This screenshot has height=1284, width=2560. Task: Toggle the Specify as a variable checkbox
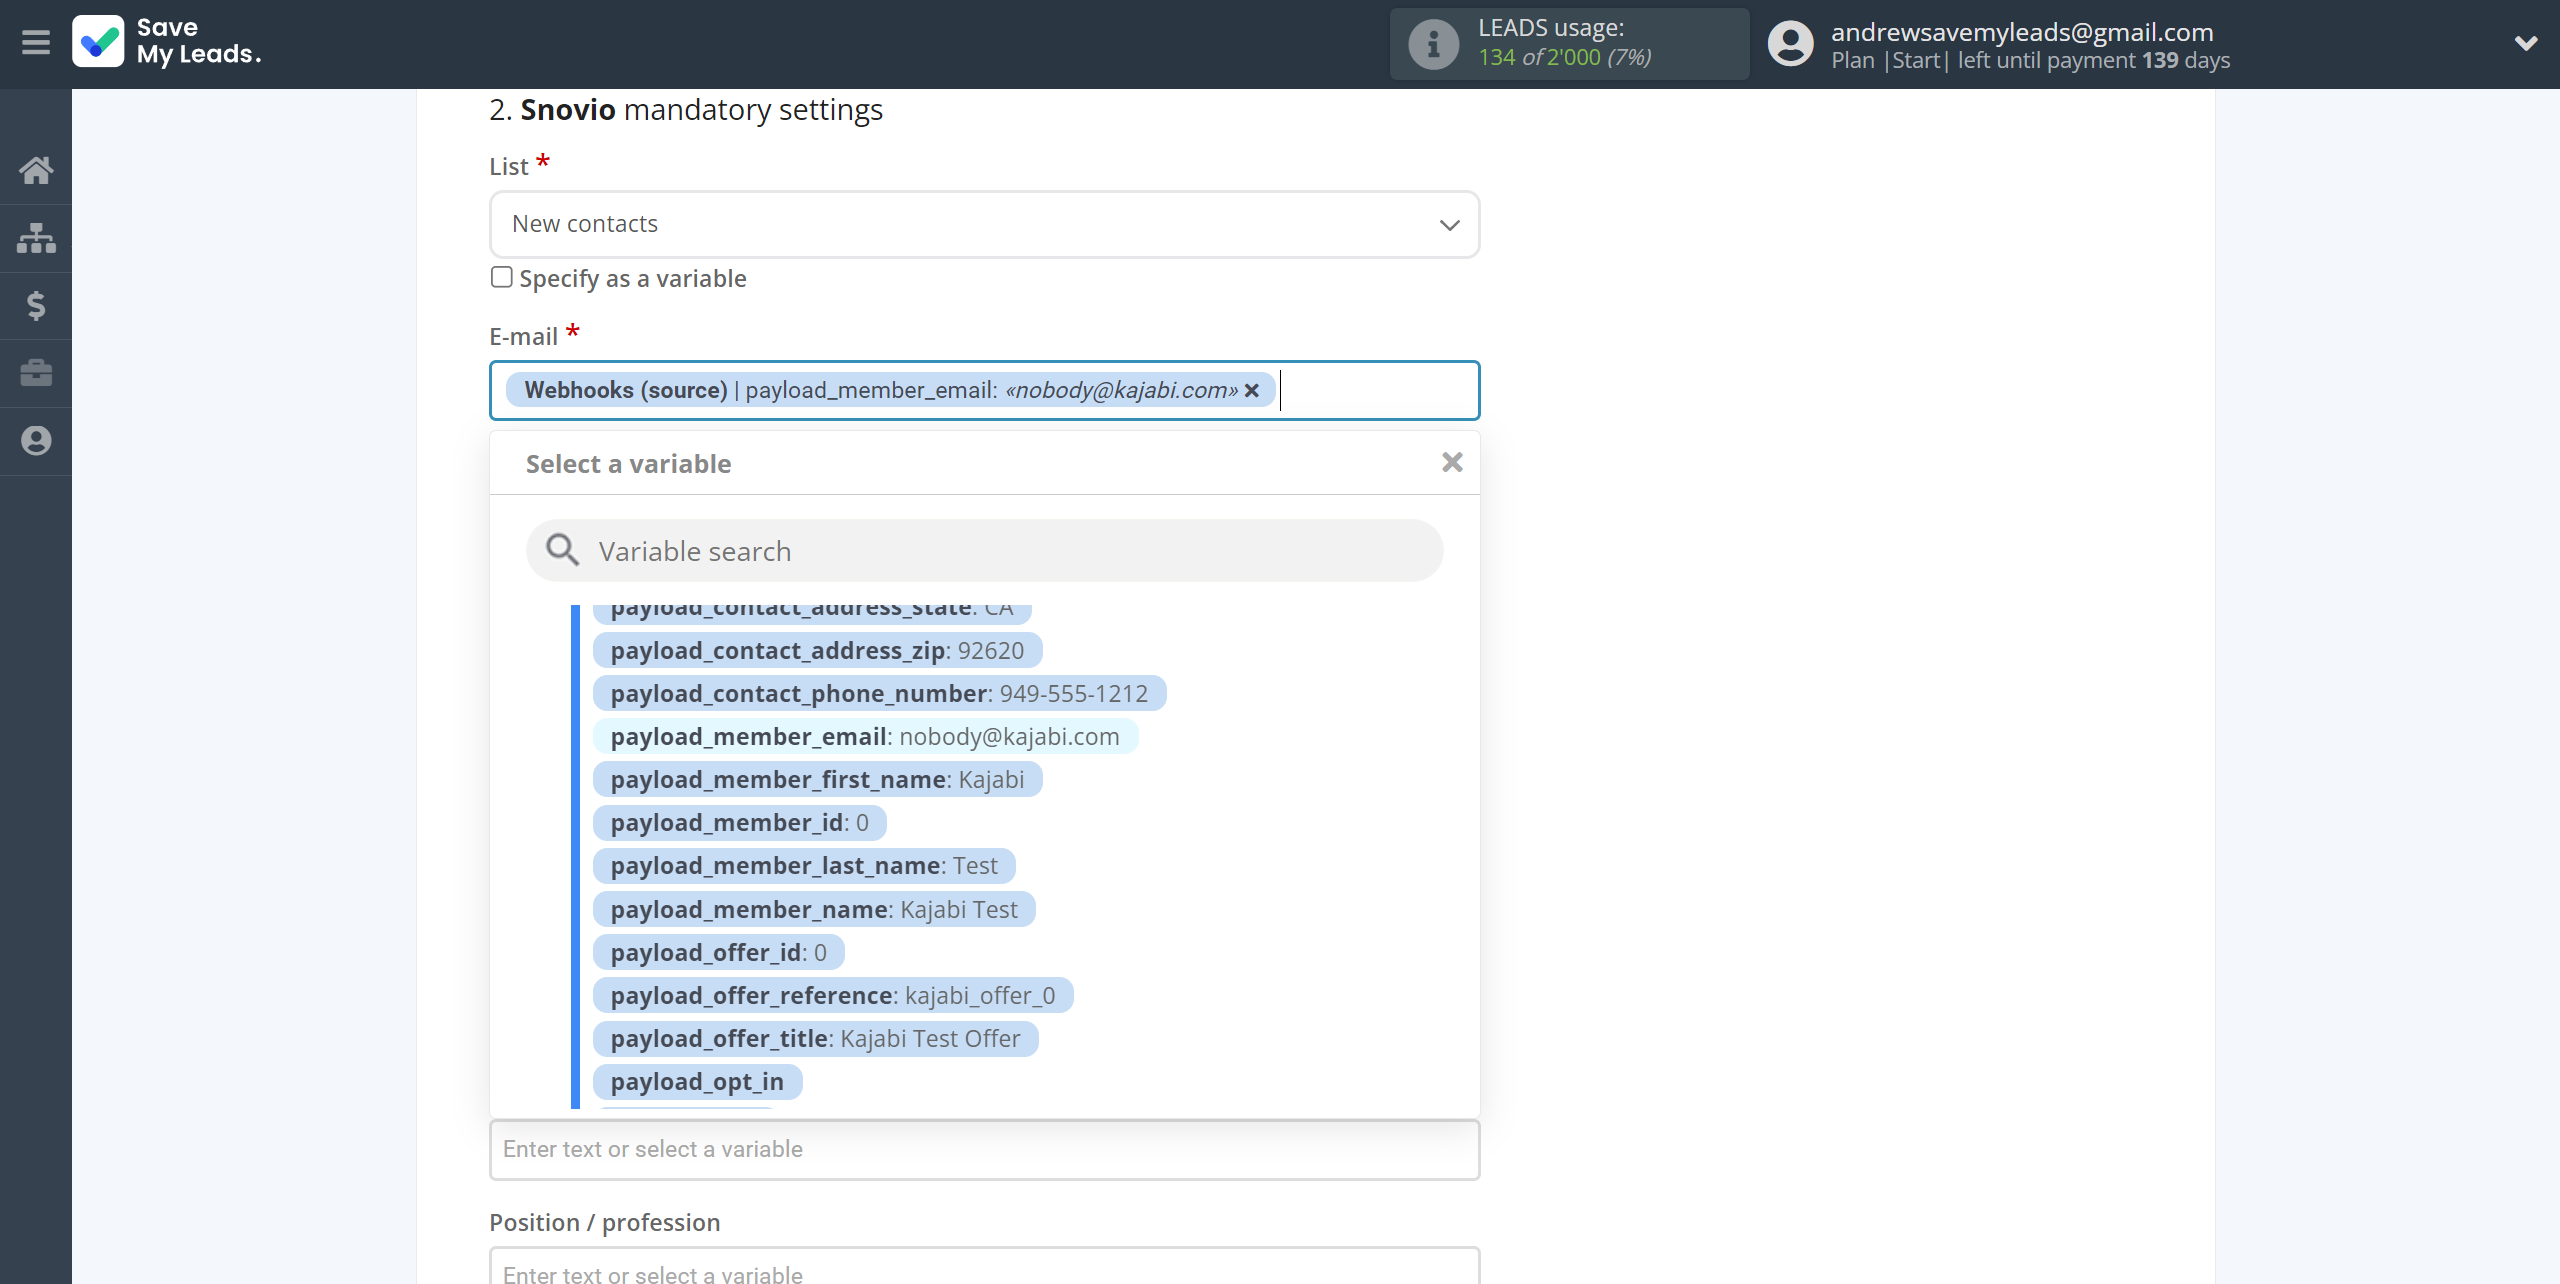point(501,275)
